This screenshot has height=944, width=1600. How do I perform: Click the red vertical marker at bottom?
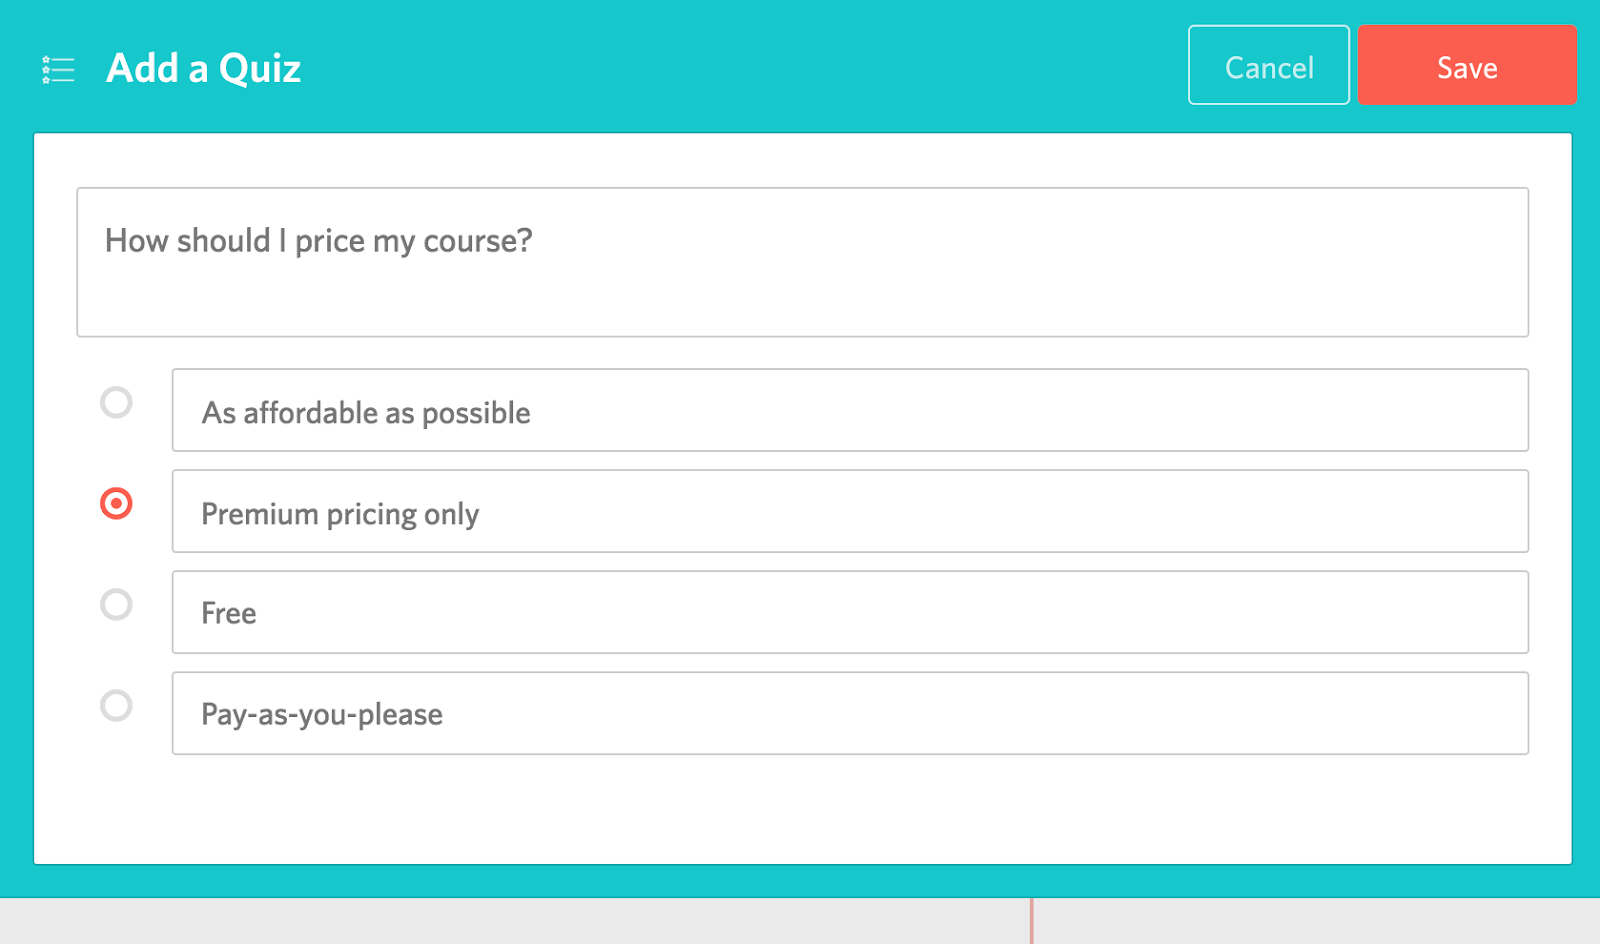pyautogui.click(x=1031, y=921)
